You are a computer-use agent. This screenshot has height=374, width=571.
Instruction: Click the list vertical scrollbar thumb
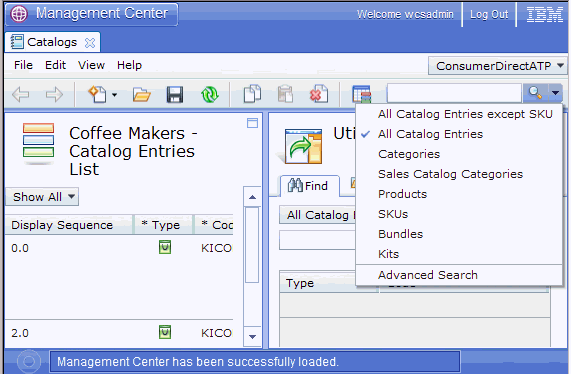pyautogui.click(x=252, y=245)
